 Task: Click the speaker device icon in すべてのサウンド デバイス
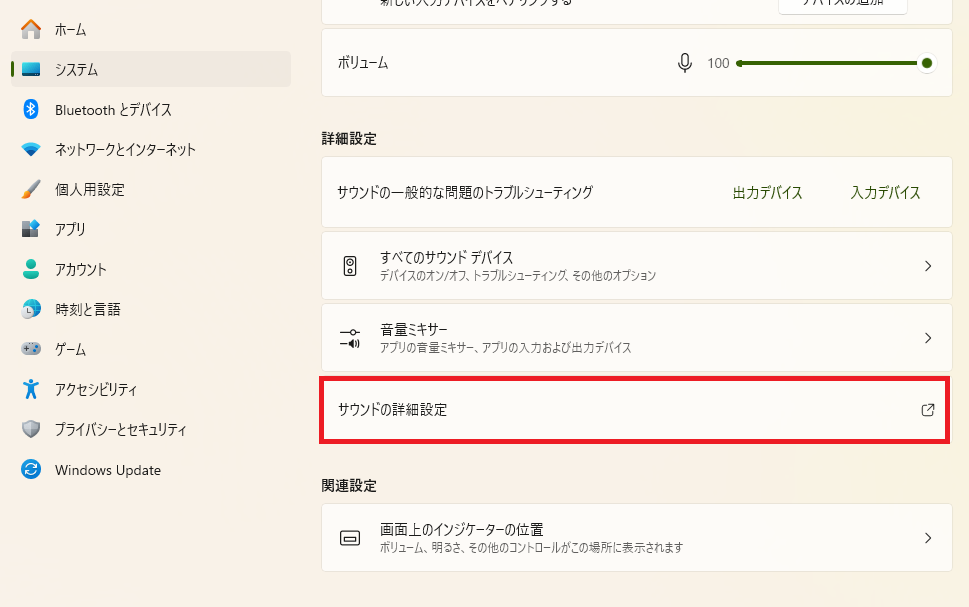(350, 266)
